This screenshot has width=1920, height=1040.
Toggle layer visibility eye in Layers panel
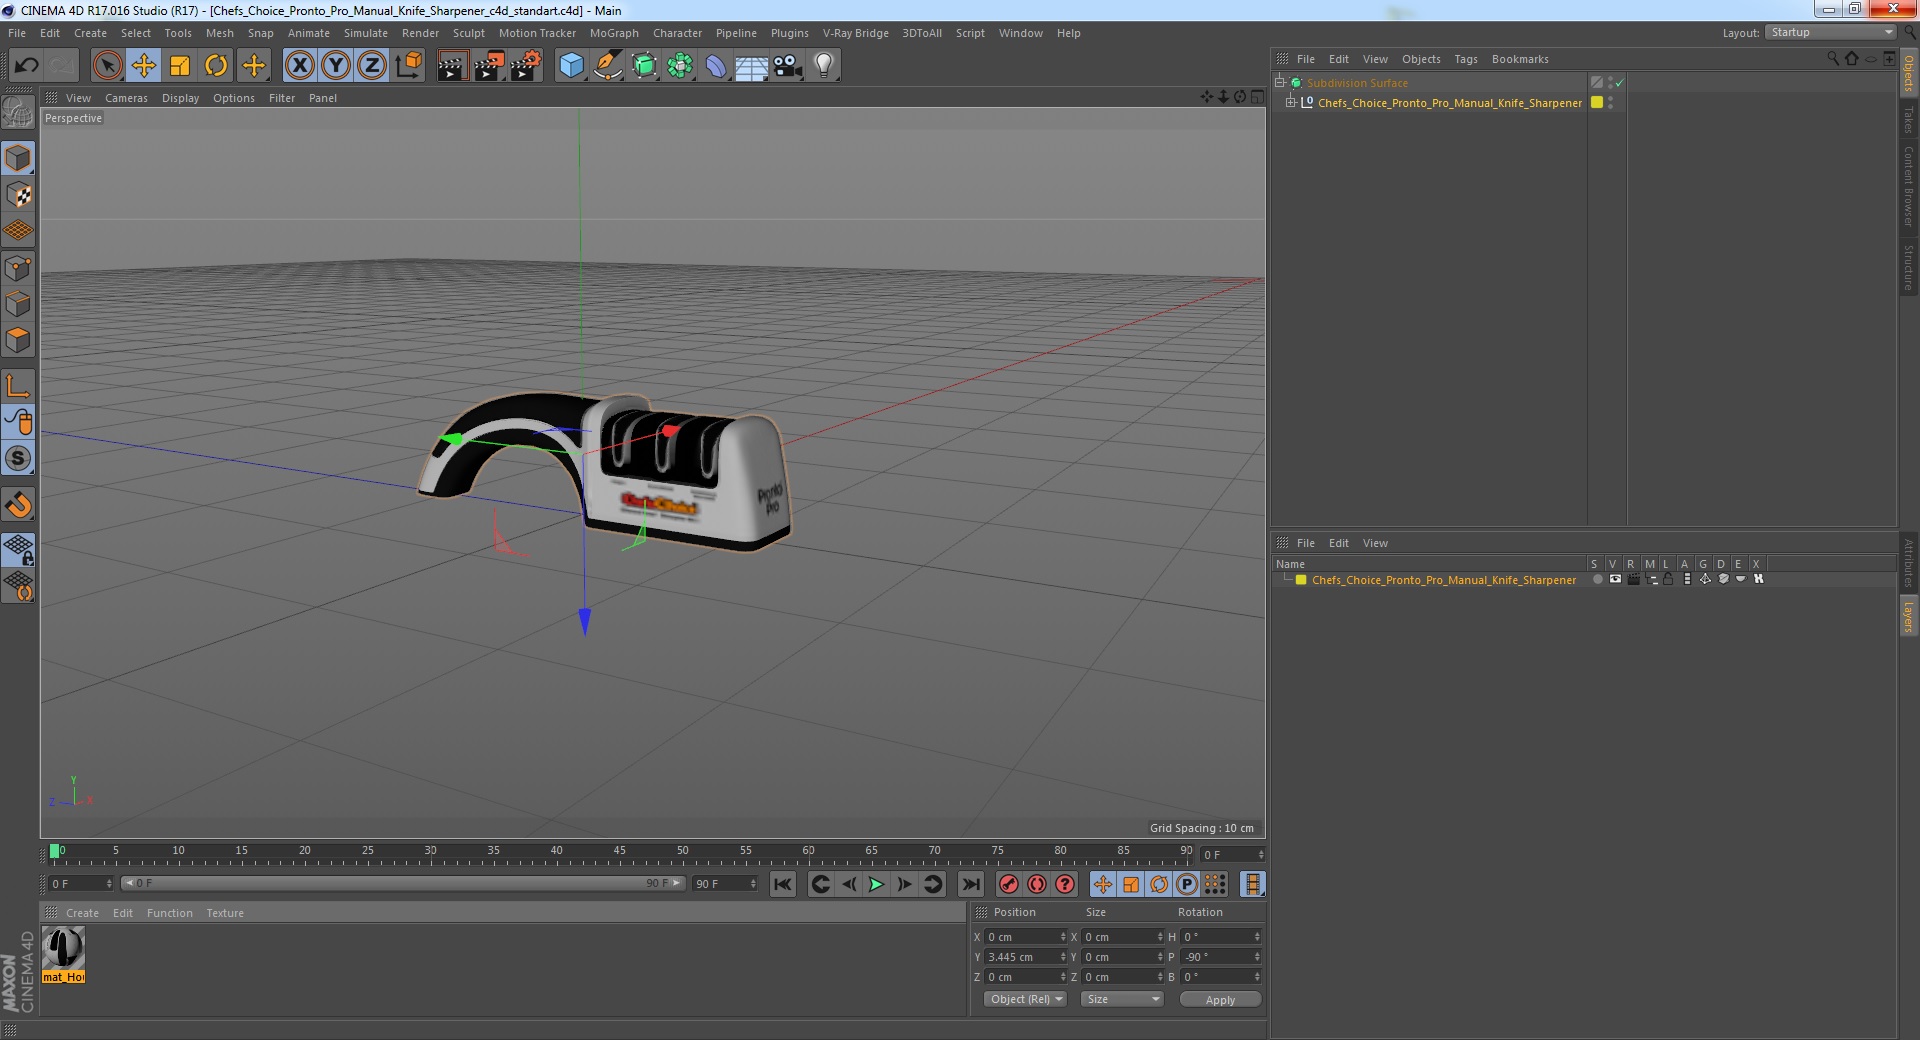pyautogui.click(x=1615, y=579)
